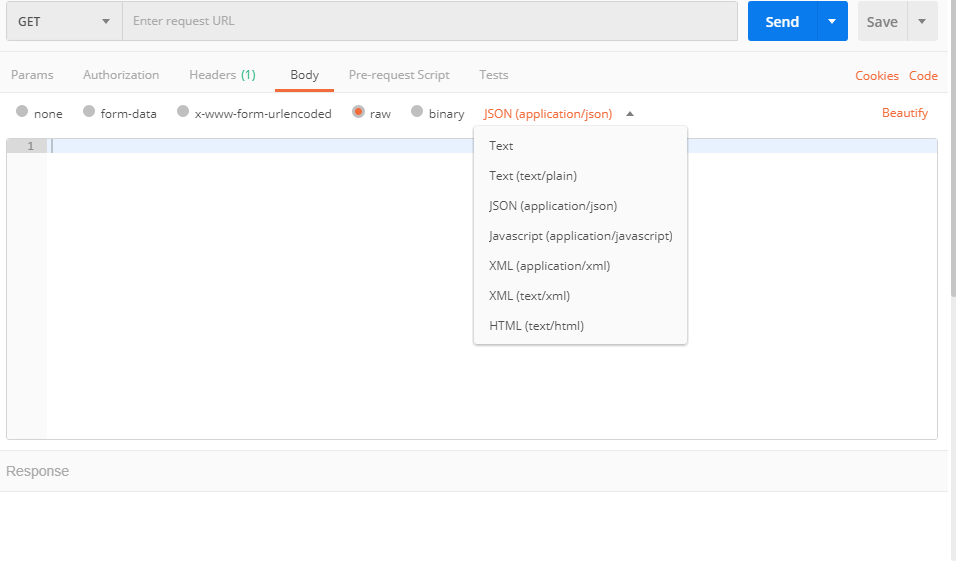Open the Headers (1) tab
Image resolution: width=956 pixels, height=562 pixels.
(x=223, y=75)
